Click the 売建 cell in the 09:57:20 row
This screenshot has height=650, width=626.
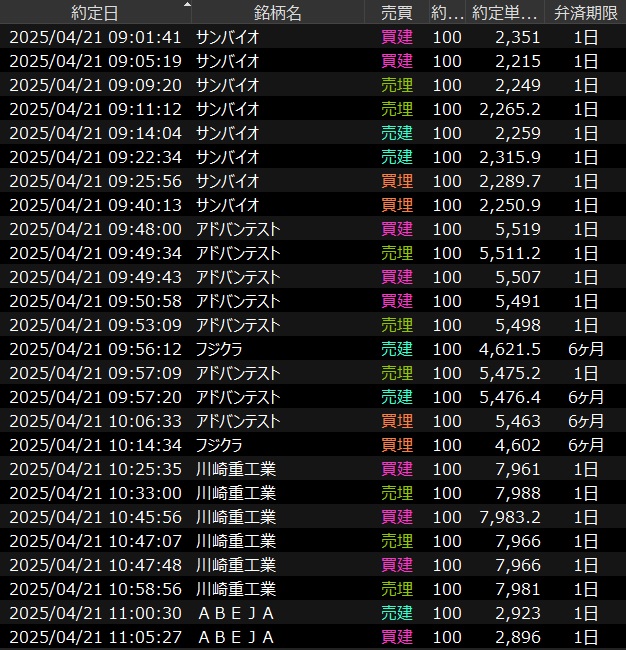coord(397,398)
